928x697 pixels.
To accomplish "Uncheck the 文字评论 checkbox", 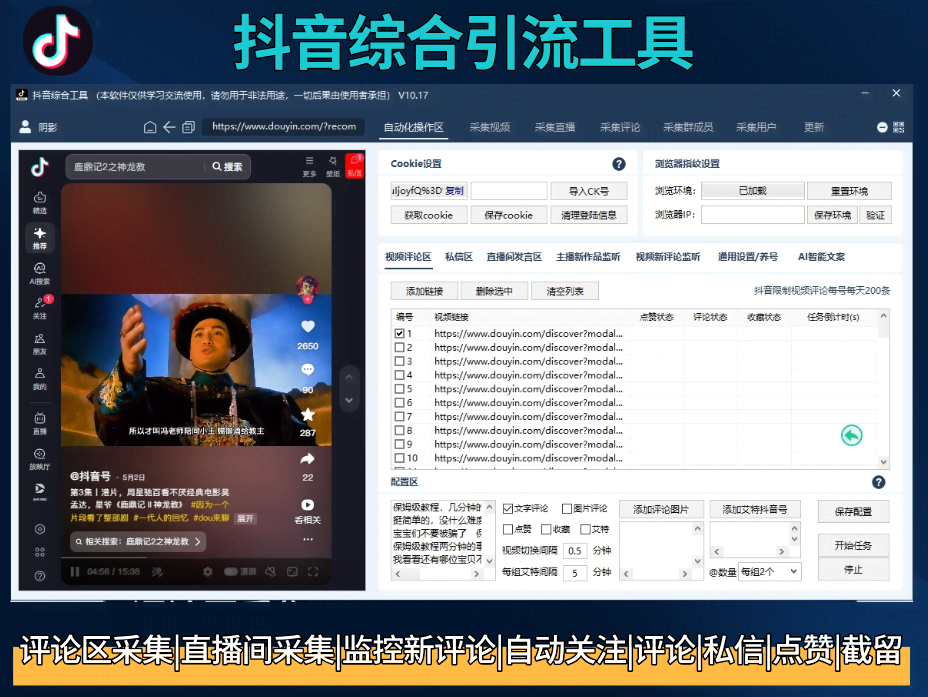I will tap(507, 510).
